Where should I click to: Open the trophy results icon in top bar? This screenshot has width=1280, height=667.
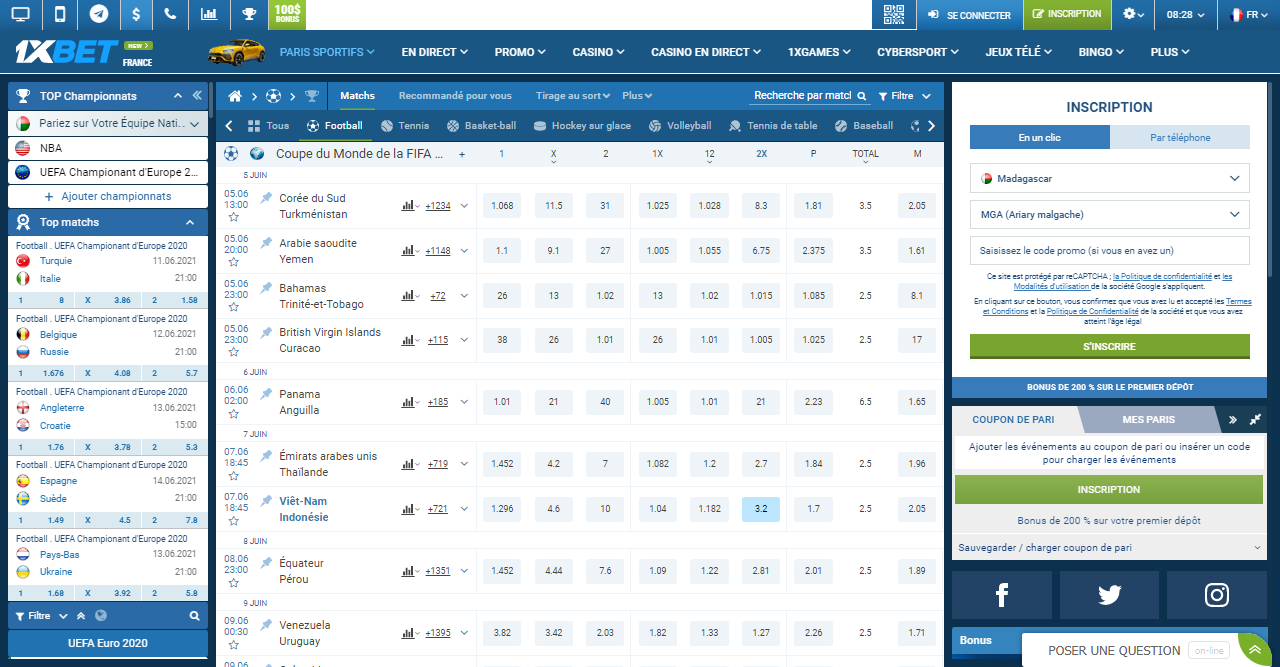249,14
